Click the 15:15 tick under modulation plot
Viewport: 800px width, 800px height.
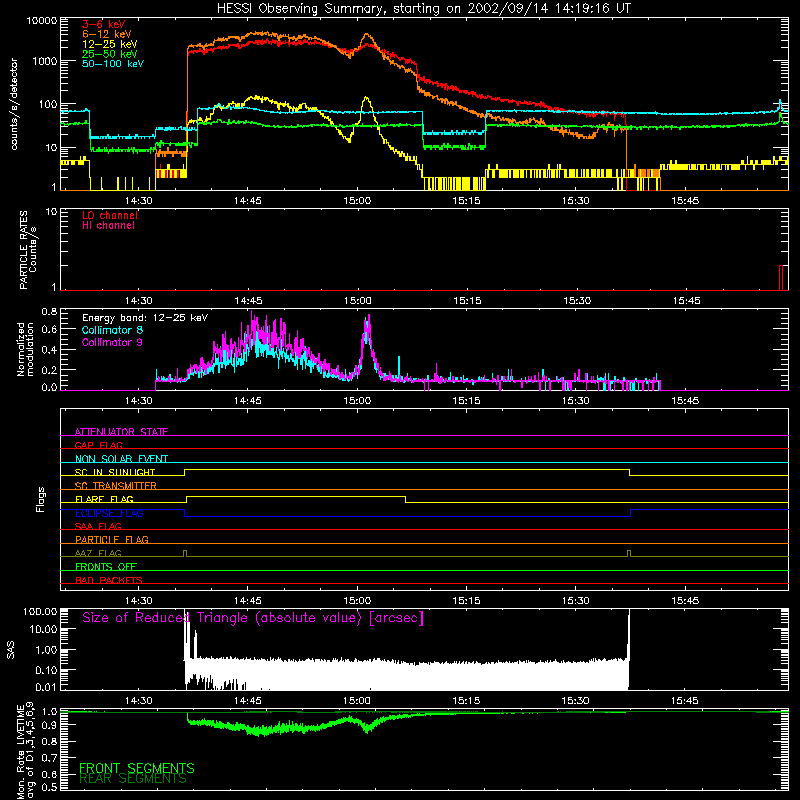pyautogui.click(x=466, y=401)
